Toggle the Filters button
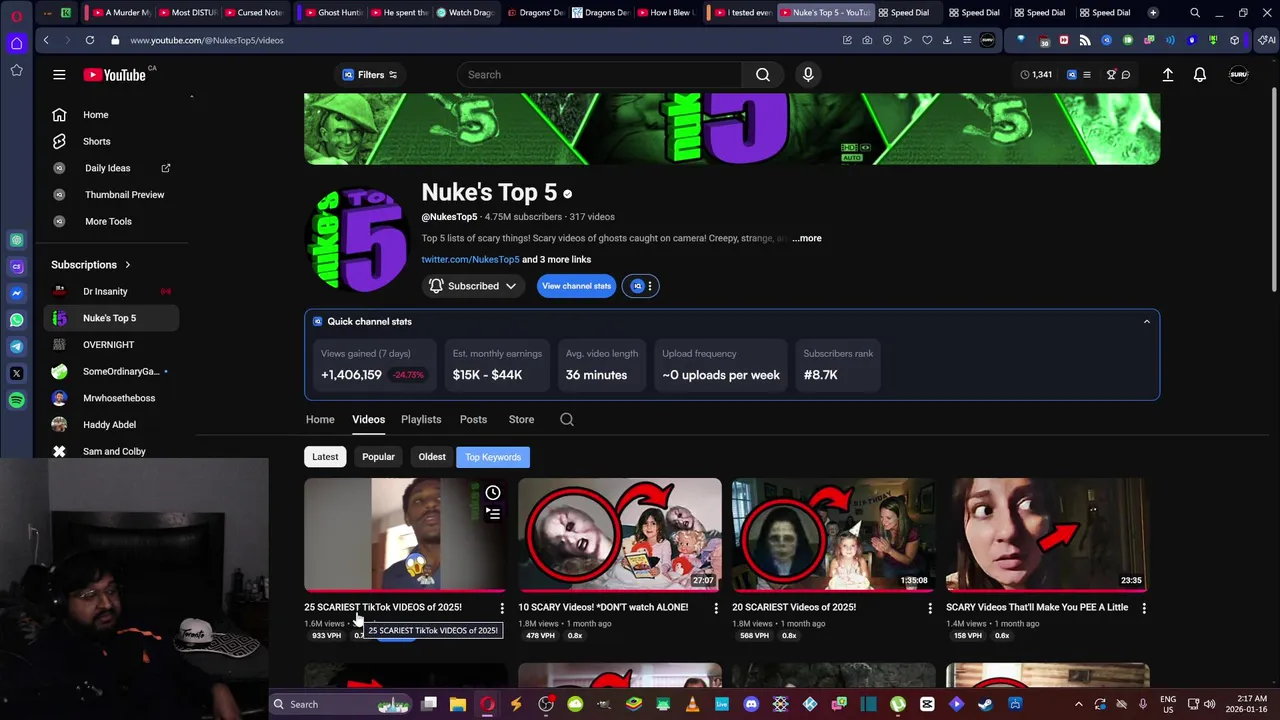 coord(370,75)
